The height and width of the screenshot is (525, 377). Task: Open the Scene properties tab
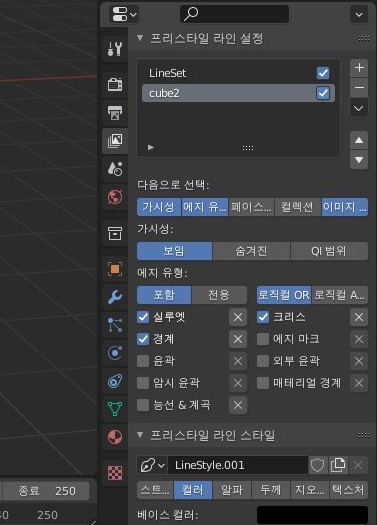[115, 169]
